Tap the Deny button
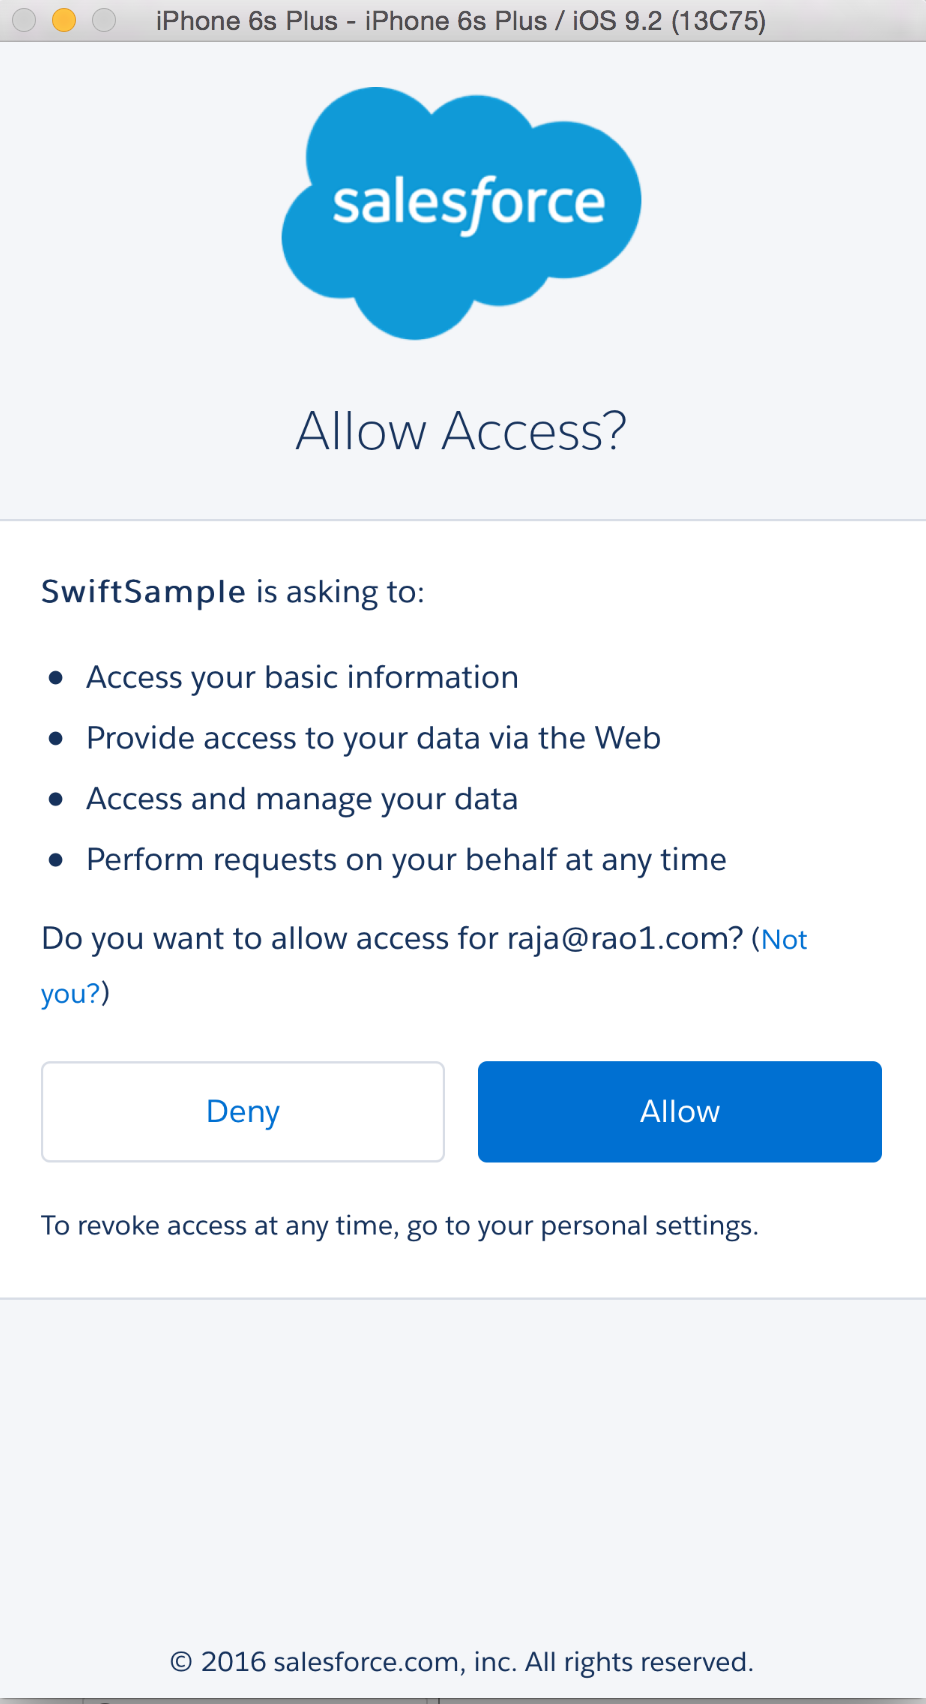This screenshot has width=926, height=1704. [243, 1111]
